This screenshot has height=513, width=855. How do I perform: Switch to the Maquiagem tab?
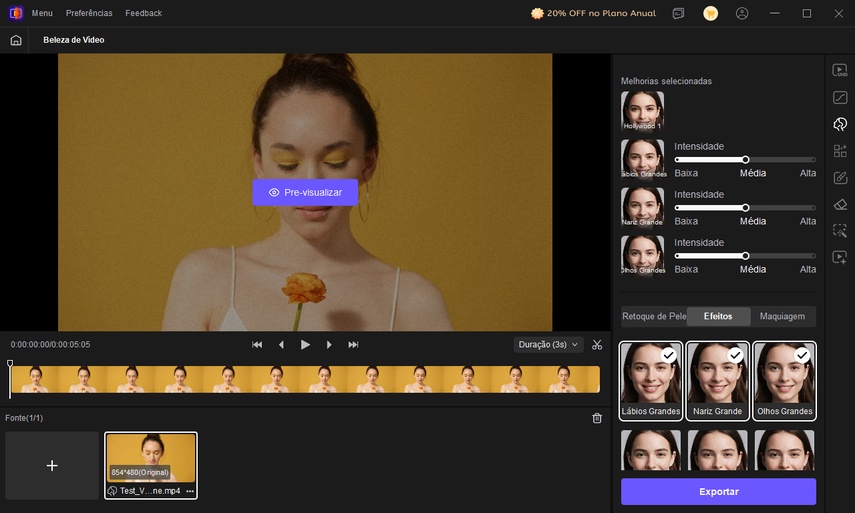click(782, 316)
